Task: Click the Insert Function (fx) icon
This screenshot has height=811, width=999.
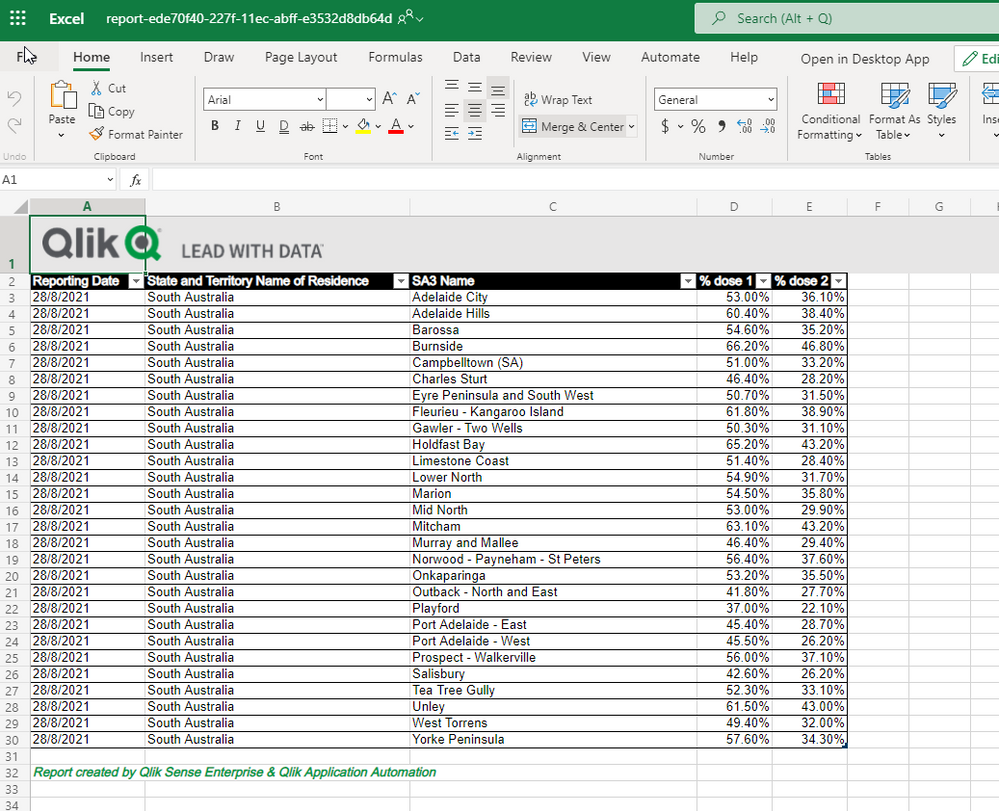Action: pos(135,179)
